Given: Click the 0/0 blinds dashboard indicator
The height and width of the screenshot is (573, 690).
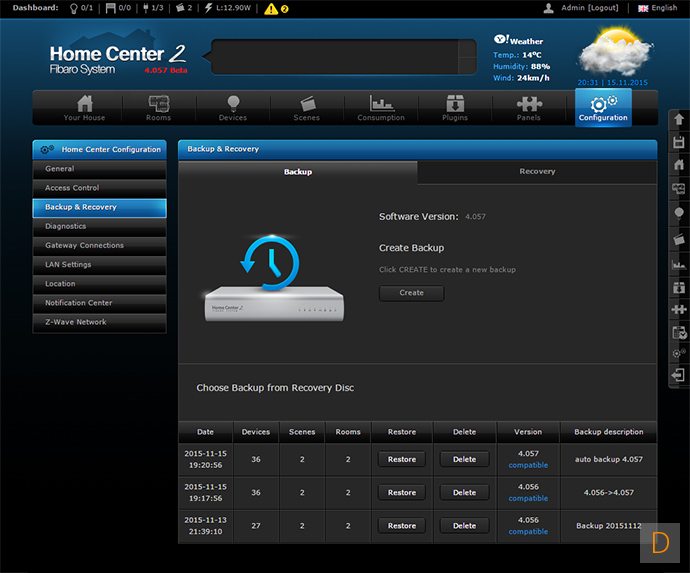Looking at the screenshot, I should (x=118, y=8).
